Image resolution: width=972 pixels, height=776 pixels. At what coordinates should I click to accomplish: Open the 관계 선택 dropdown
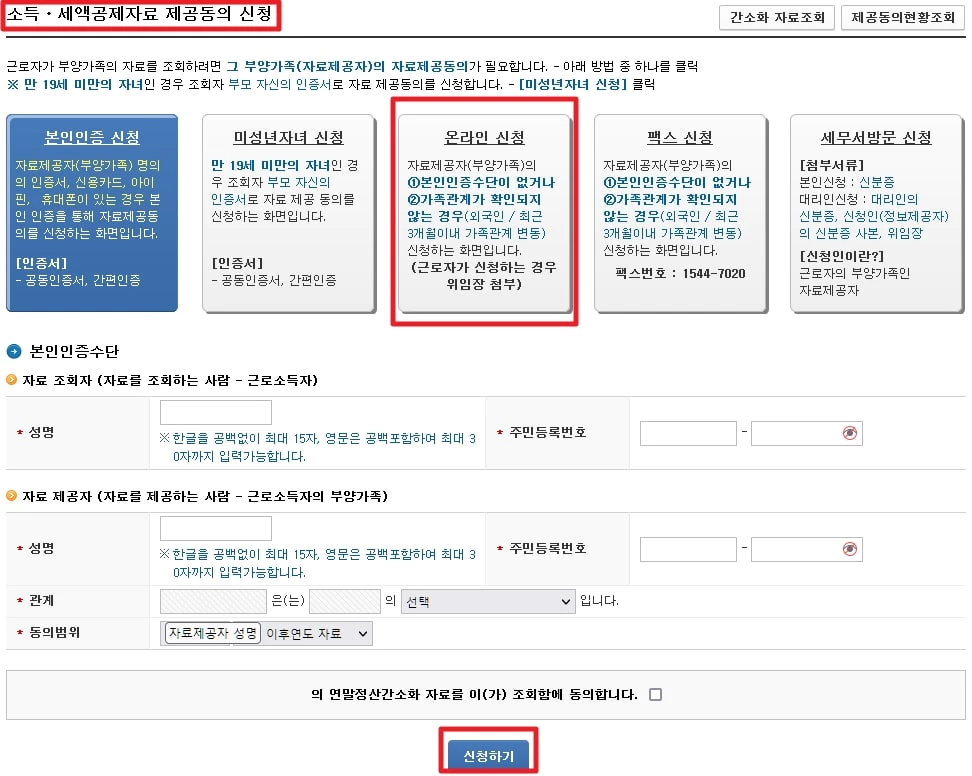point(487,601)
